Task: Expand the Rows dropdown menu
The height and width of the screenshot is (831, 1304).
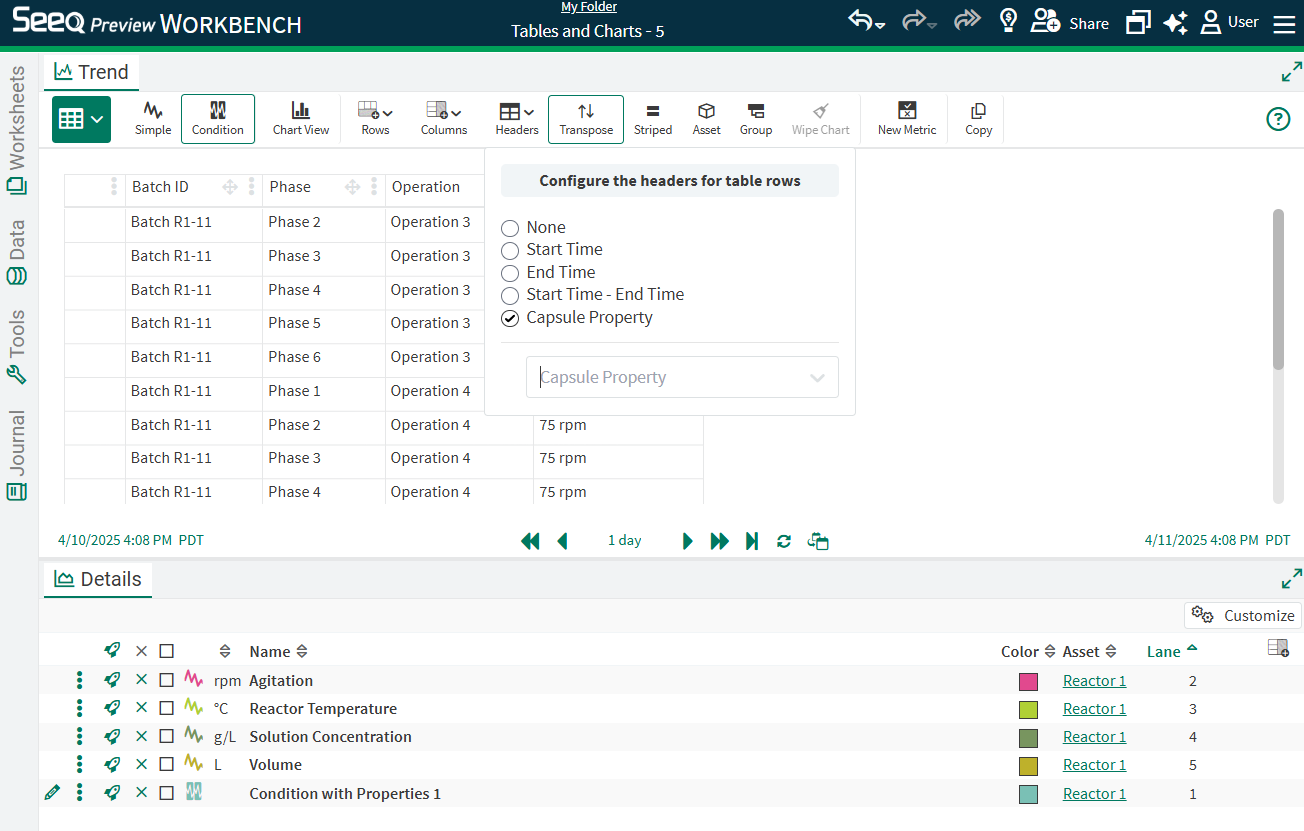Action: tap(375, 118)
